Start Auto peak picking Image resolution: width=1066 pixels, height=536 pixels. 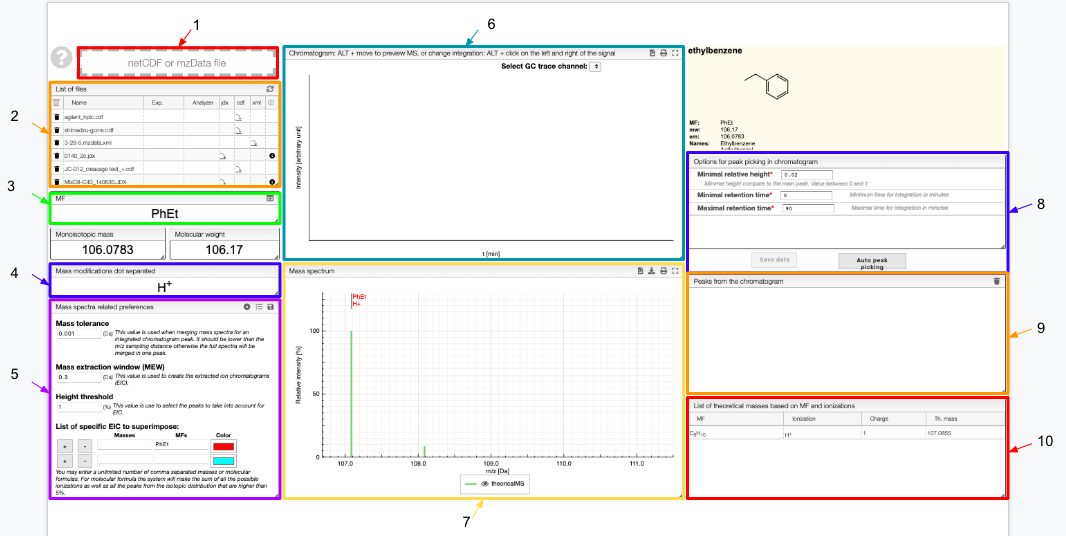pyautogui.click(x=872, y=262)
